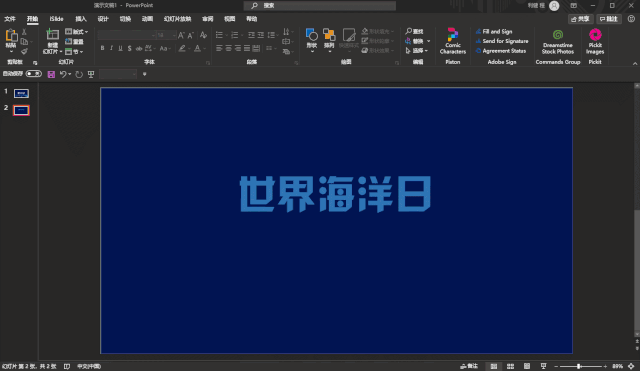Toggle Italic formatting
Viewport: 640px width, 371px height.
pos(111,49)
